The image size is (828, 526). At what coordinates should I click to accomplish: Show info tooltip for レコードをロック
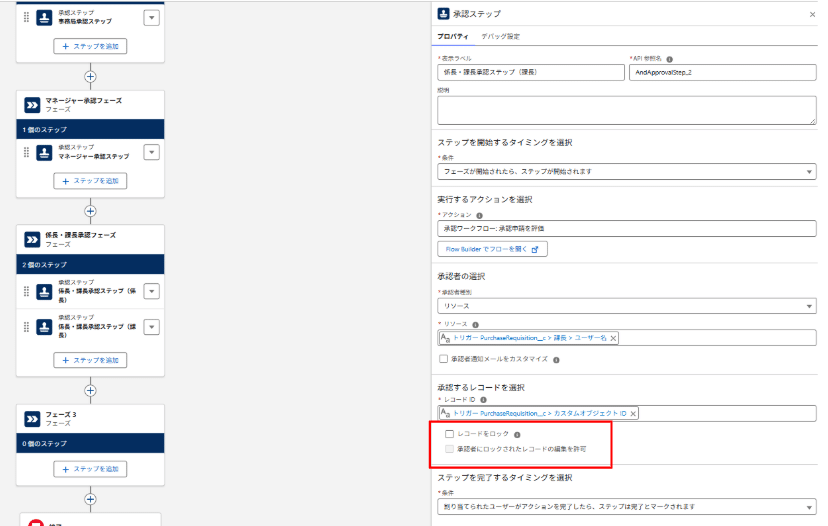pyautogui.click(x=517, y=435)
